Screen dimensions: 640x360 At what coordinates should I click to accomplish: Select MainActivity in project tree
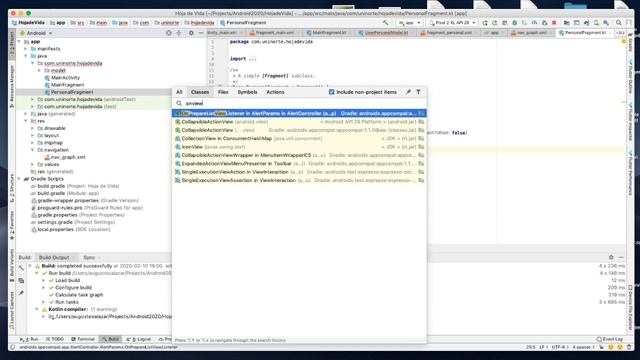click(x=65, y=78)
